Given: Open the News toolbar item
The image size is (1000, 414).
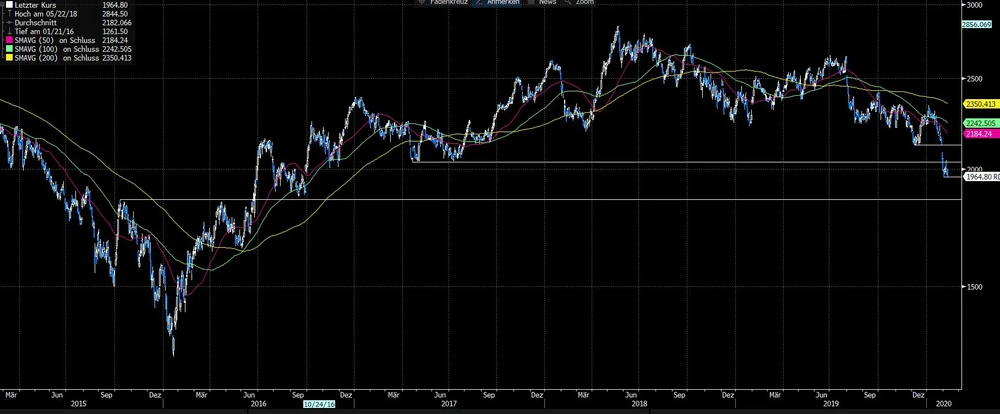Looking at the screenshot, I should [546, 4].
